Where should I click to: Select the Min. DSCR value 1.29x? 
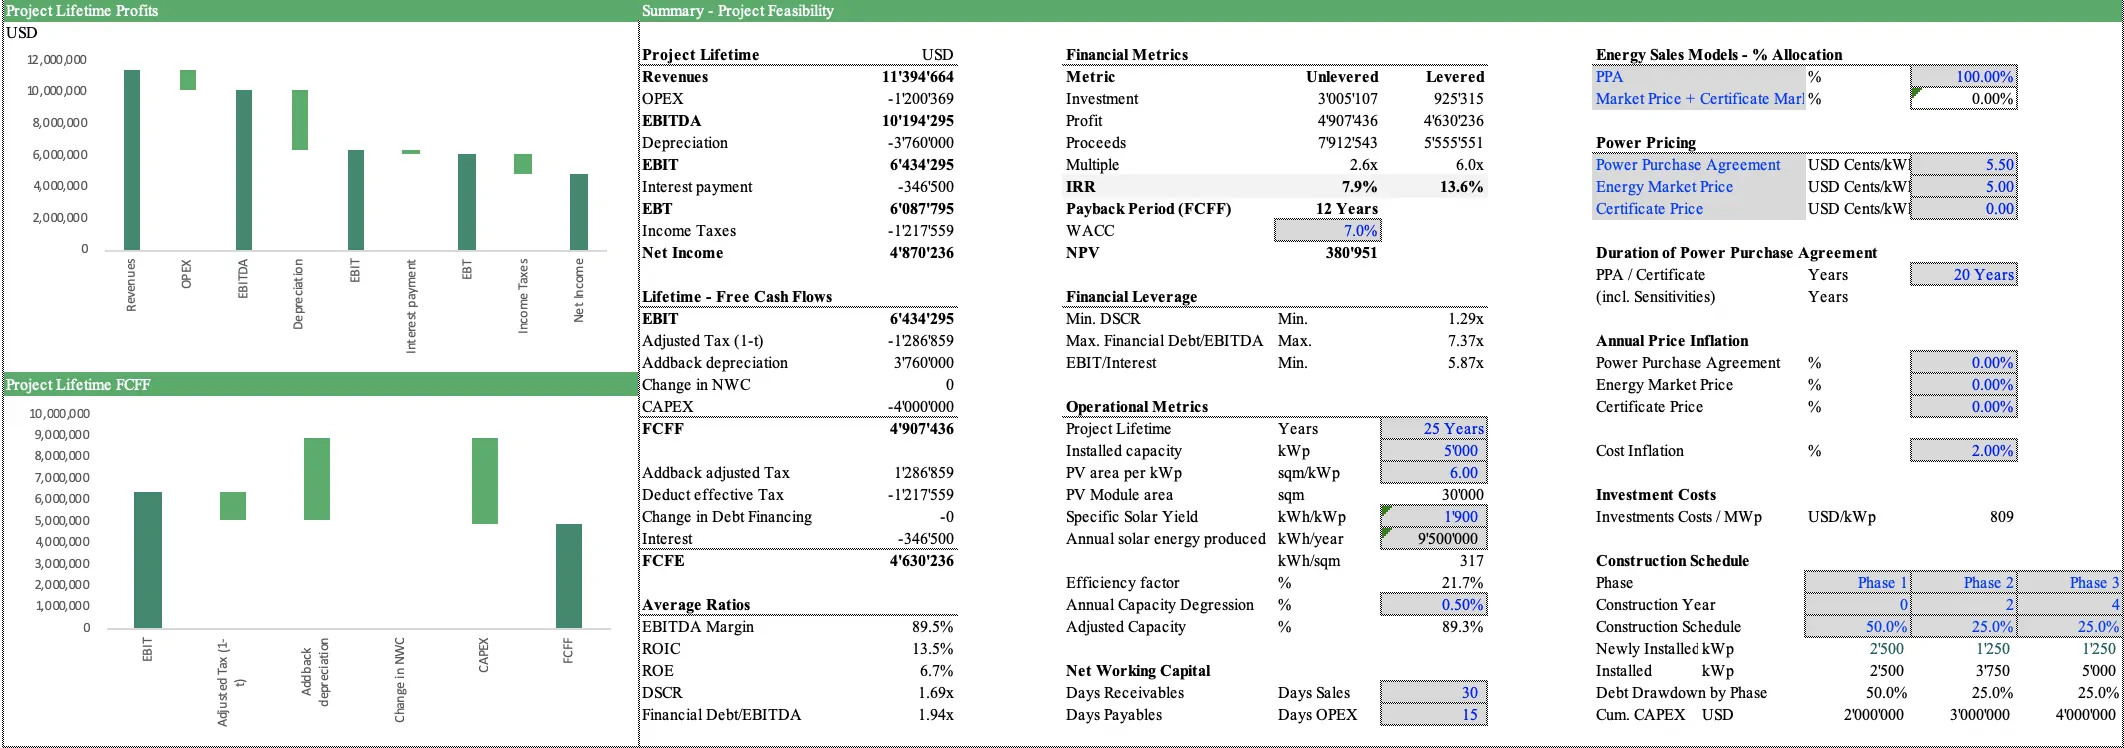click(1466, 319)
